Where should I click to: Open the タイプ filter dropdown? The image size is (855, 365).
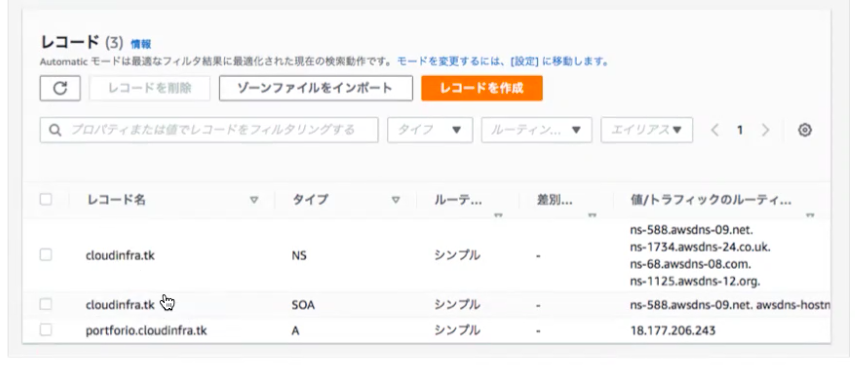point(430,130)
